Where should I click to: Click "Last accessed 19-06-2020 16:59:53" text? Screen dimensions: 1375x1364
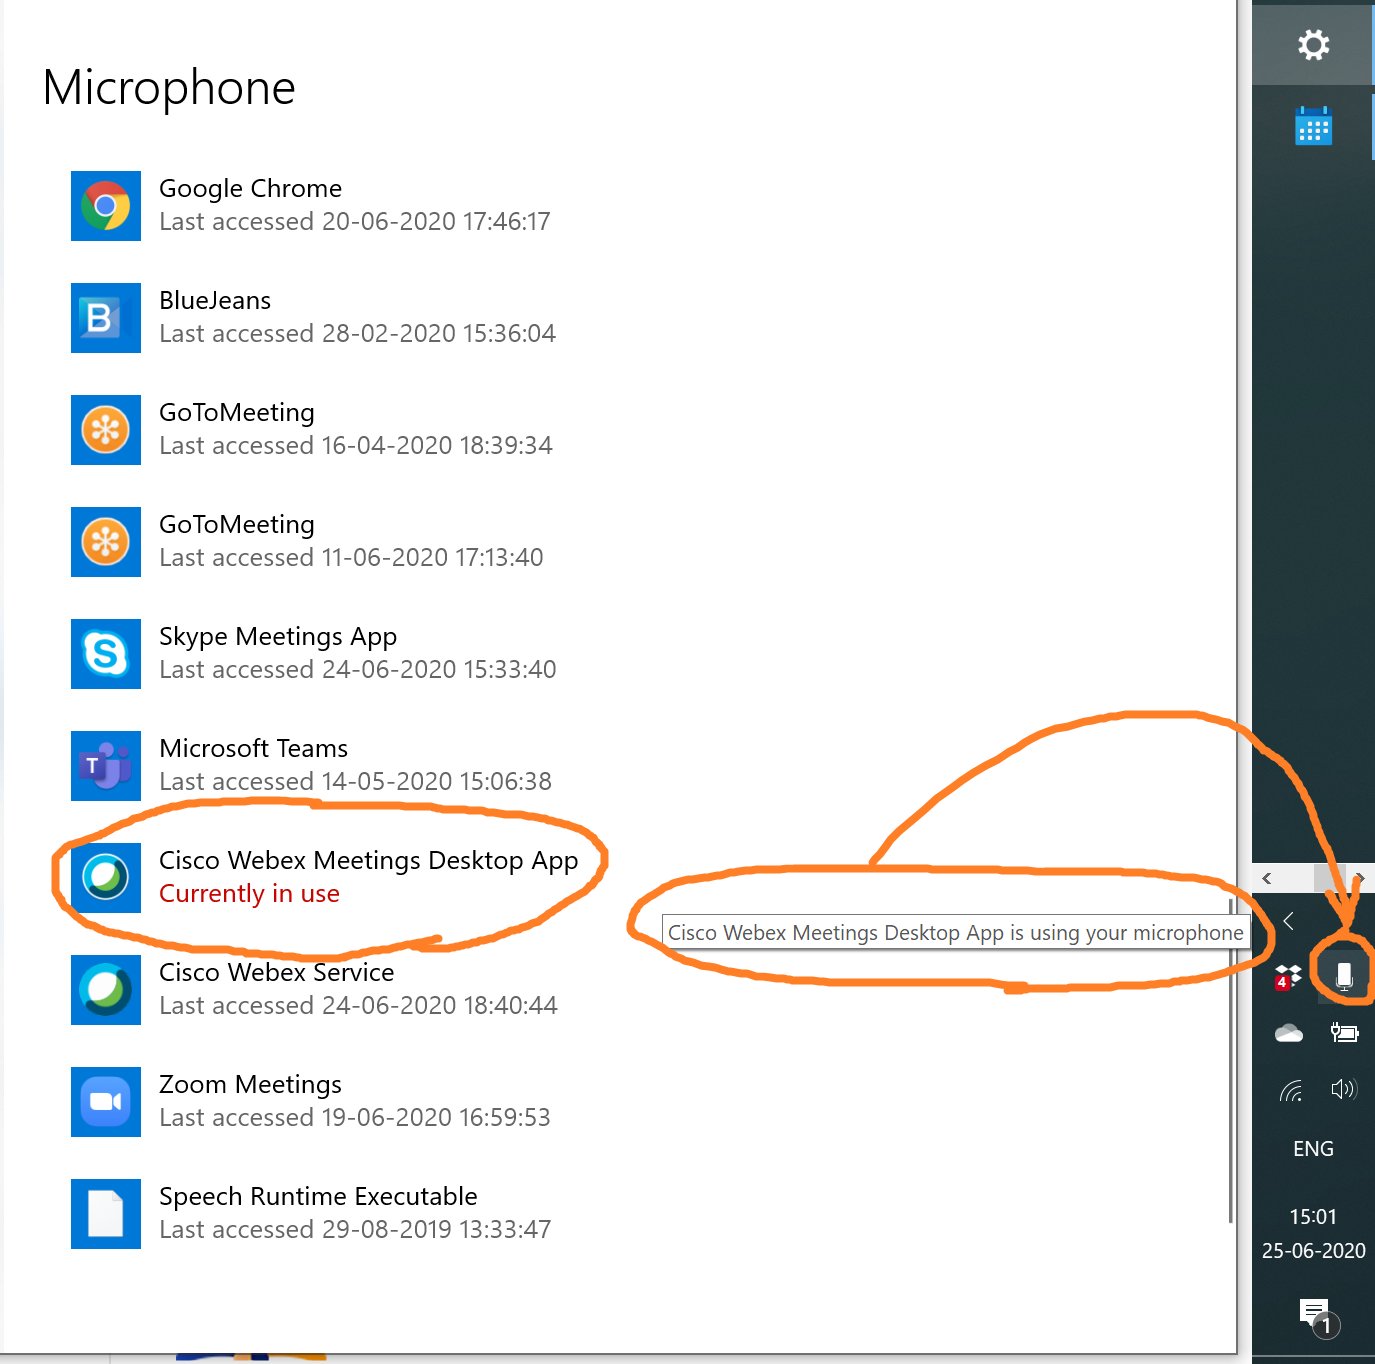(355, 1117)
